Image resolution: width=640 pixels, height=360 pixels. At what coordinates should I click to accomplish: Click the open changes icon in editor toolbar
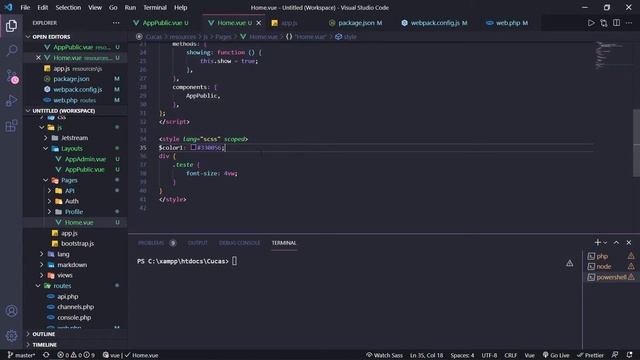(x=604, y=23)
